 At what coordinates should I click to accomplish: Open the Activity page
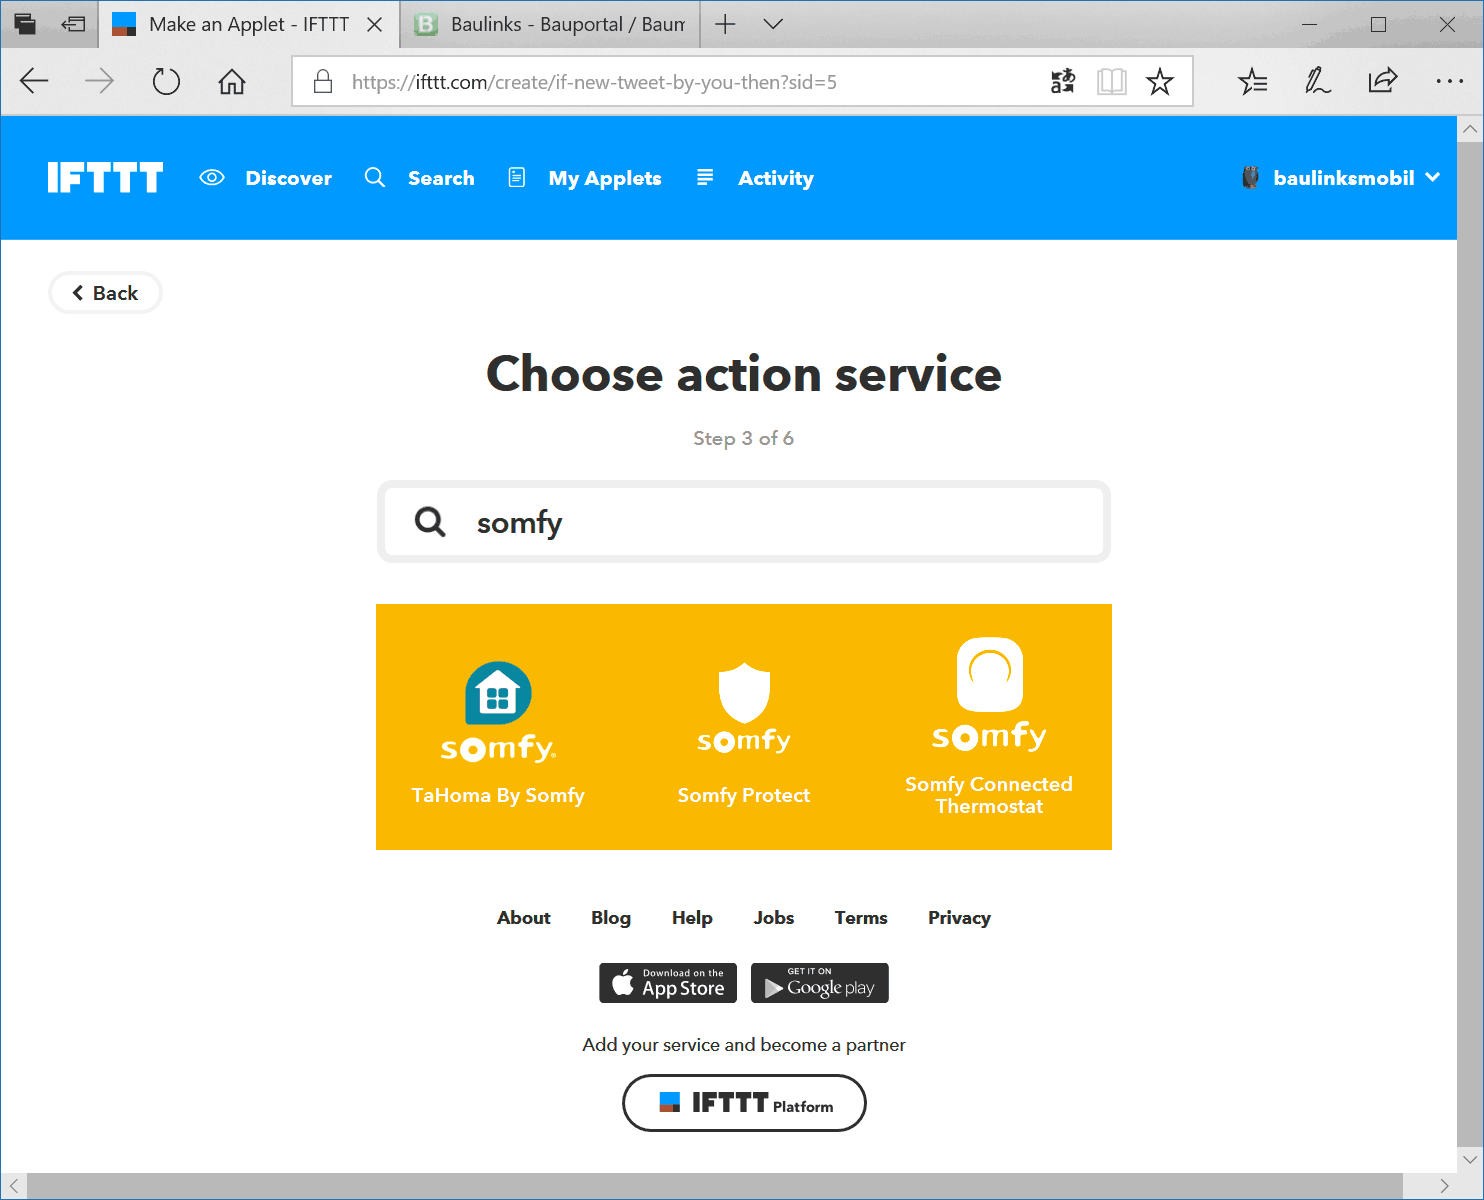click(x=755, y=178)
